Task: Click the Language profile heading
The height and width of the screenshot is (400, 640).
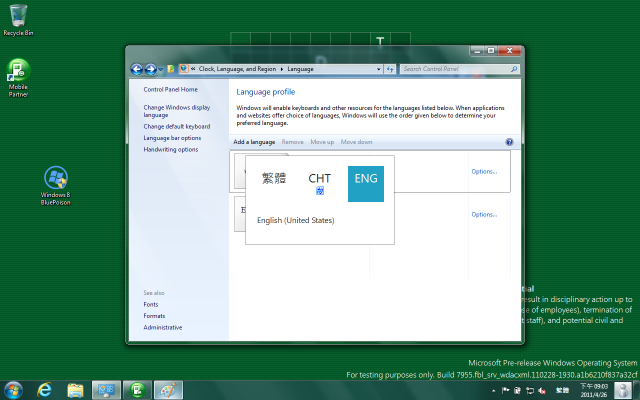Action: (x=266, y=92)
